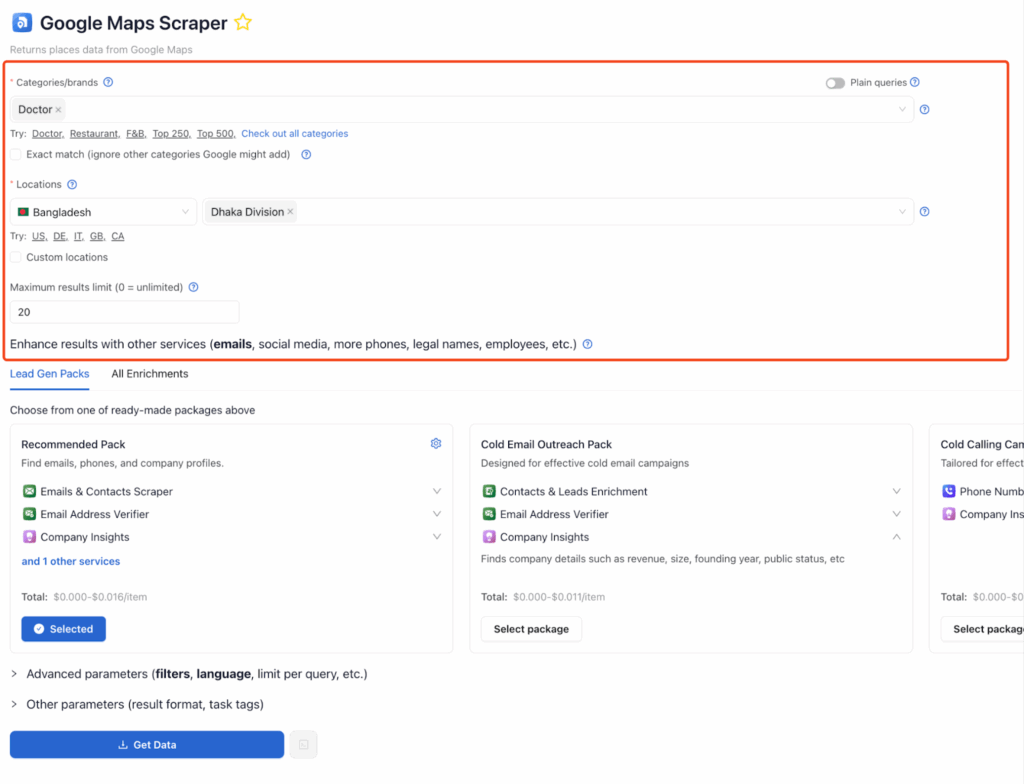Click help icon beside Categories/brands label

(x=108, y=82)
